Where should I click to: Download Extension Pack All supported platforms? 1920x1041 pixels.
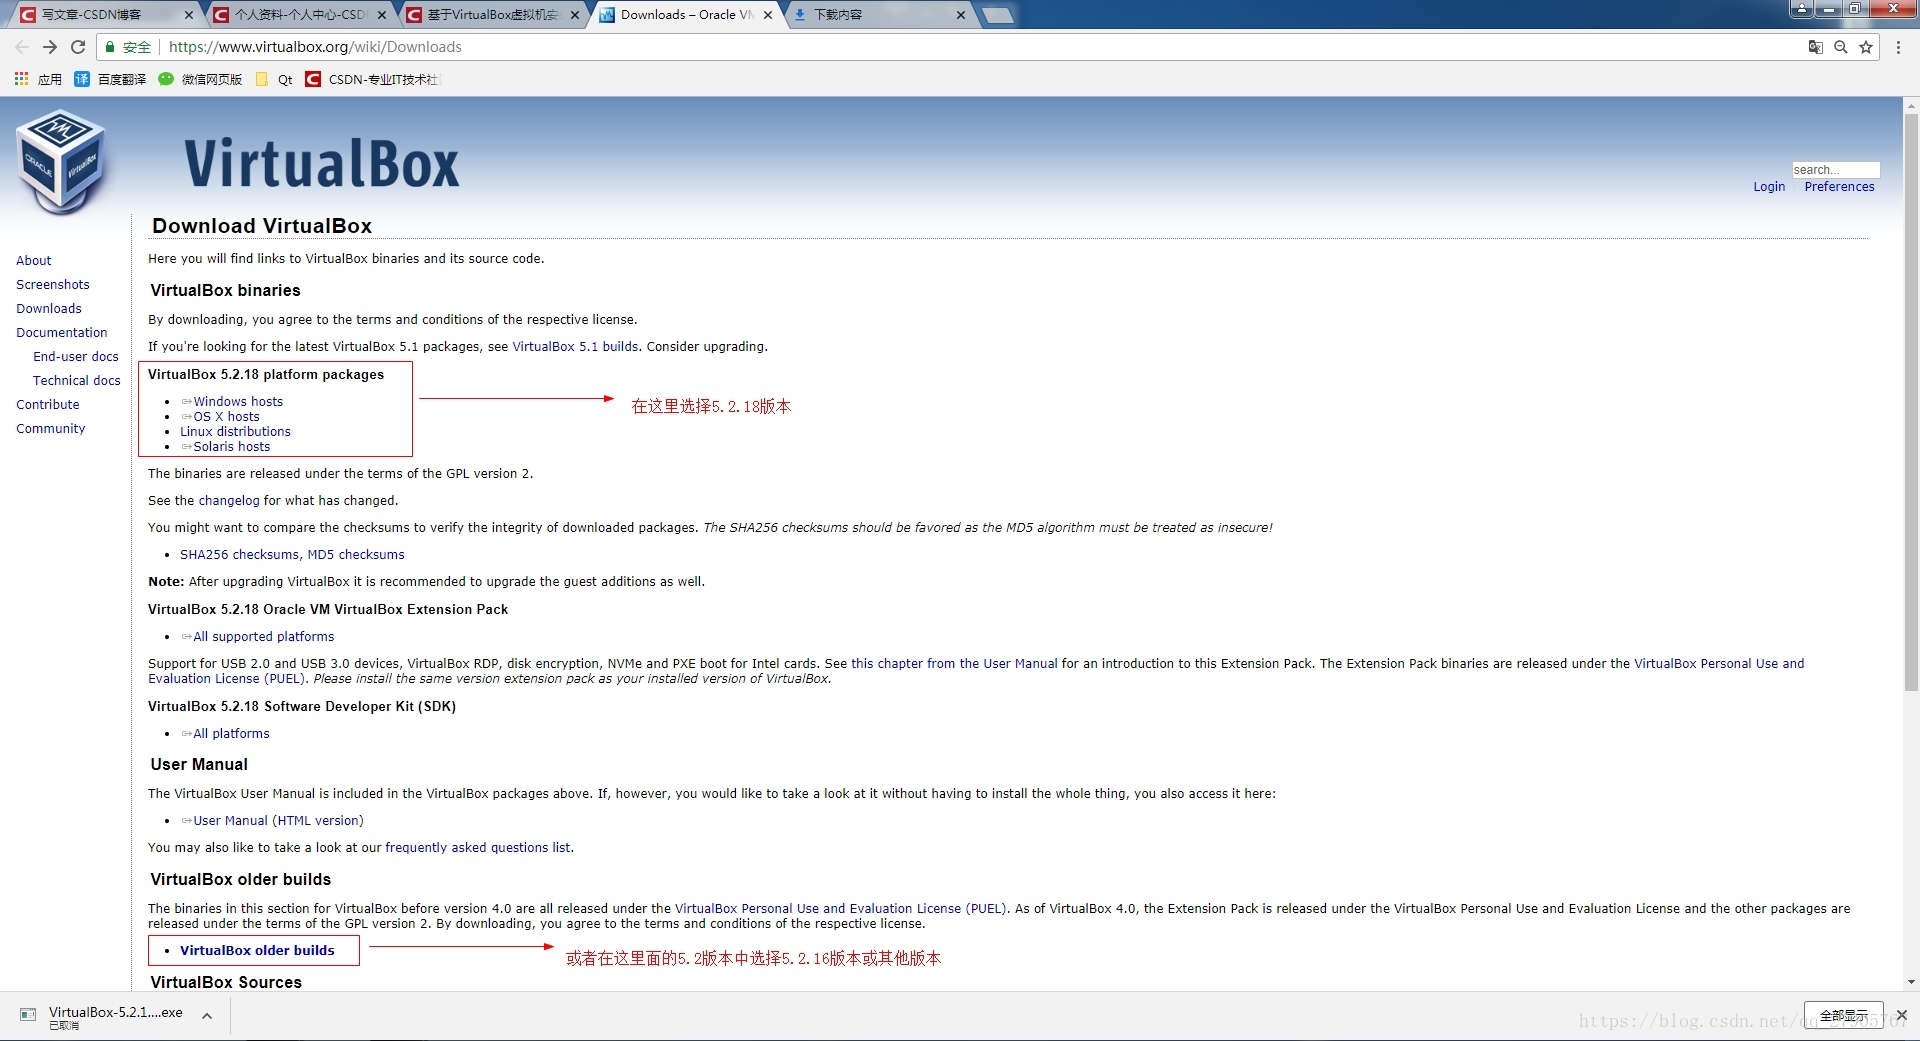click(263, 637)
